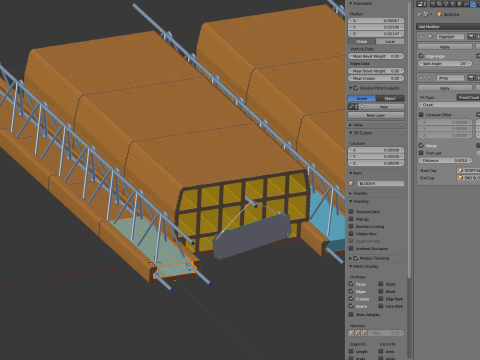Enable Hidden Wire checkbox
Viewport: 480px width, 360px height.
(351, 234)
